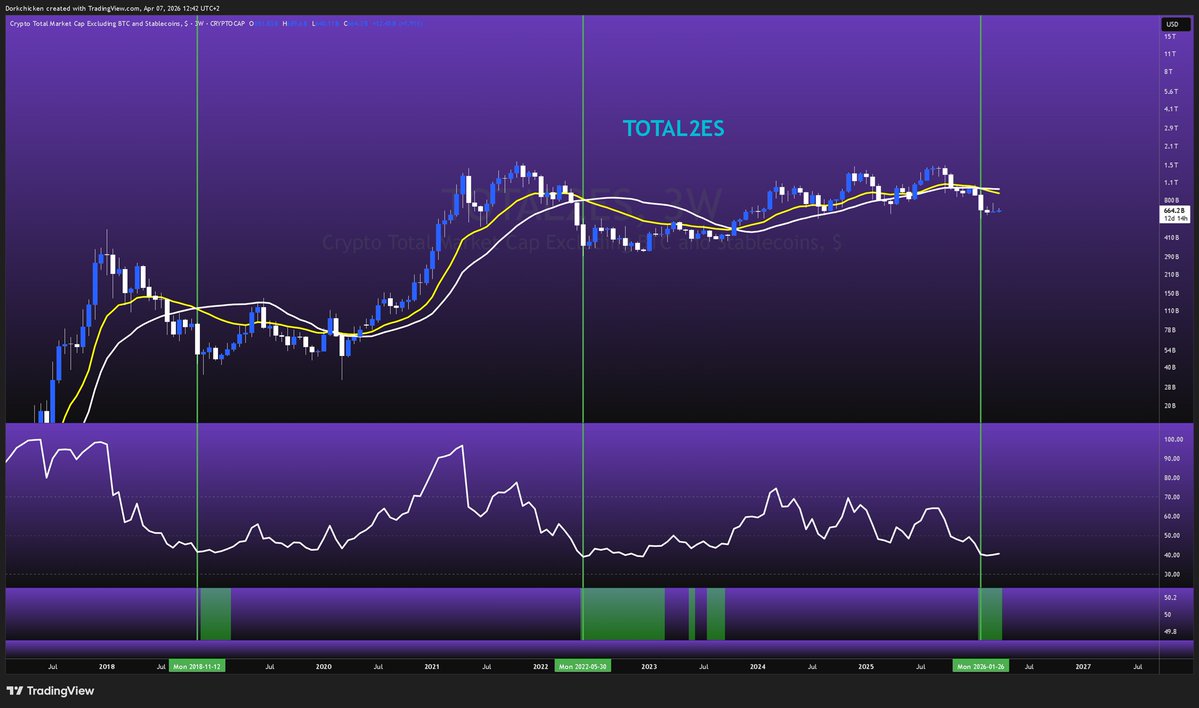Click the 4.1 T price axis label

[1171, 109]
